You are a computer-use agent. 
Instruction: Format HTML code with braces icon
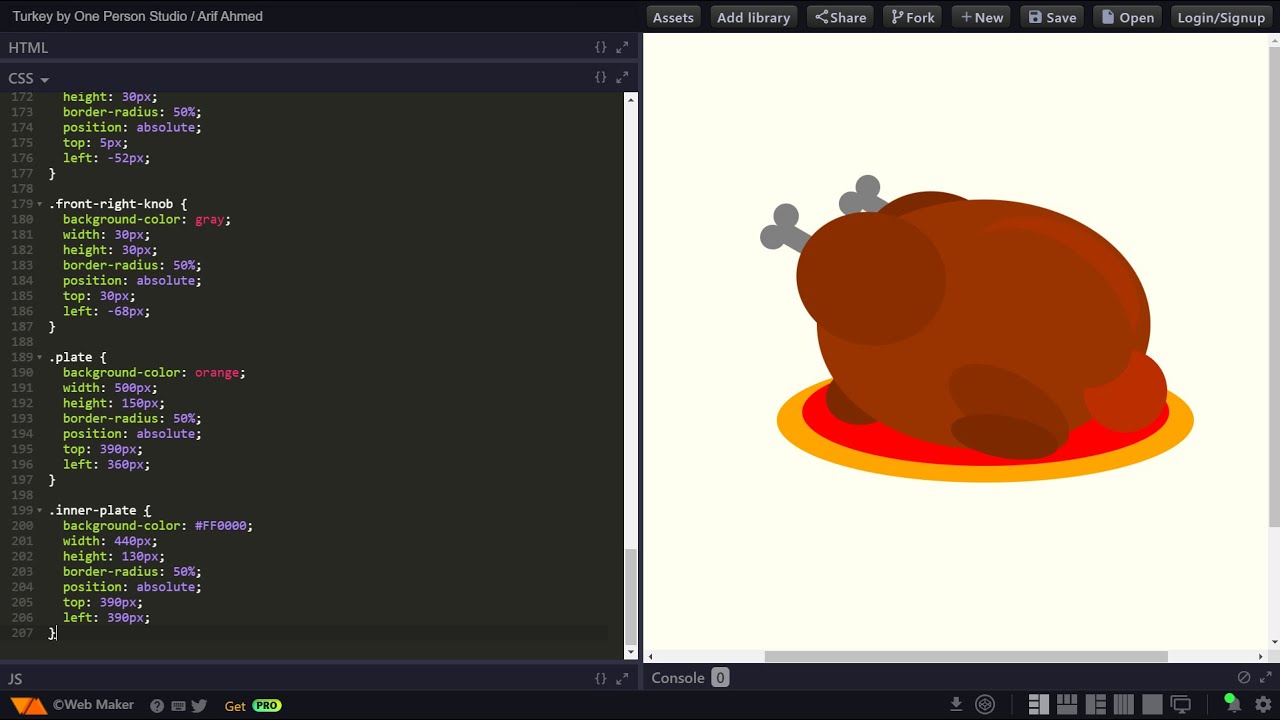pos(600,47)
